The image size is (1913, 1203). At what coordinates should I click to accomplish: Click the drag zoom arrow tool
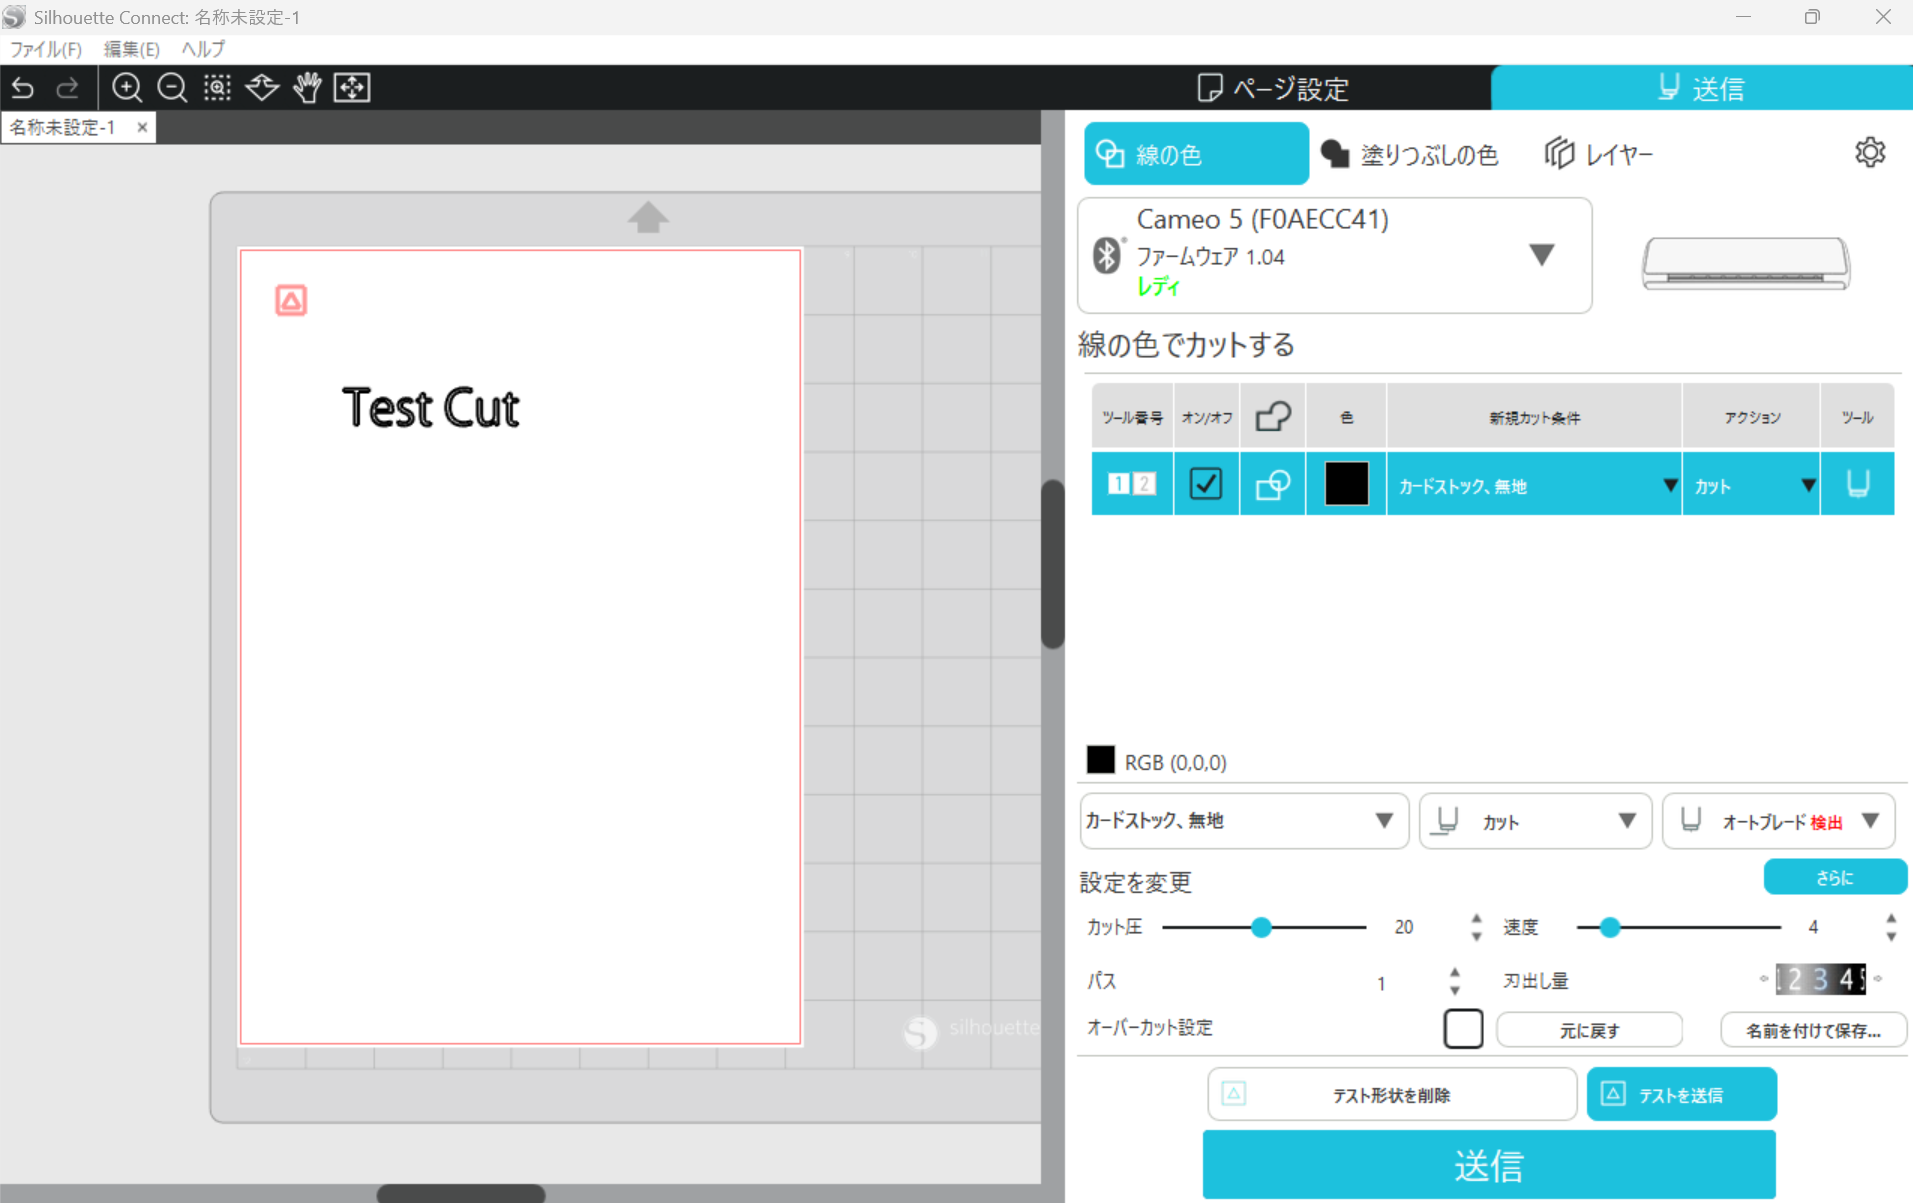(262, 88)
